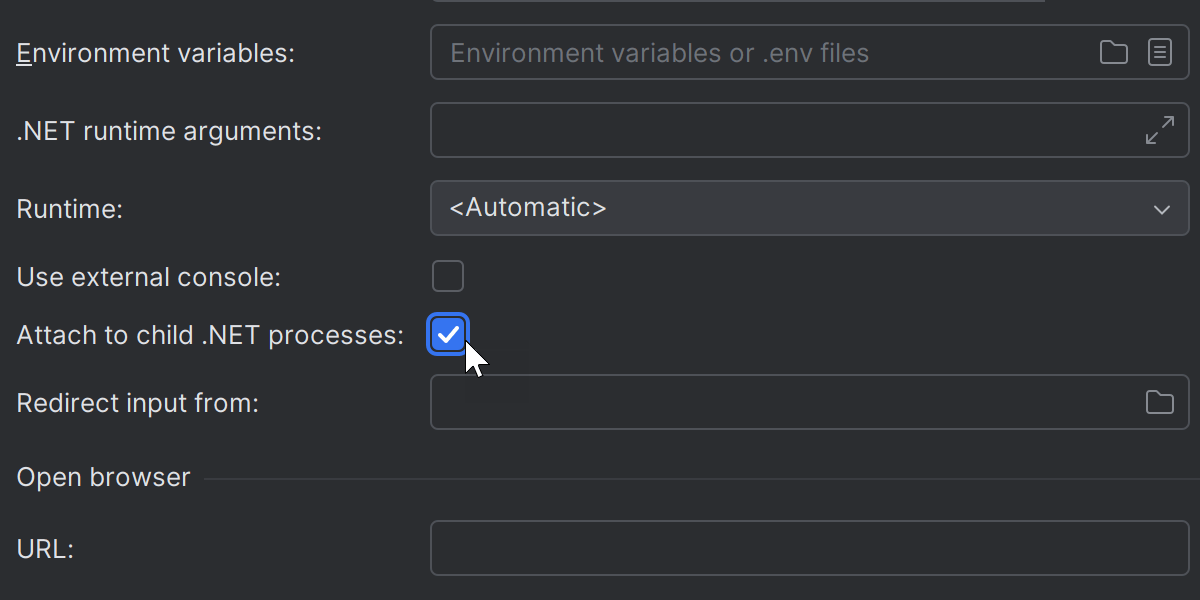Click the .NET runtime arguments label
Screen dimensions: 1200x600
[169, 131]
